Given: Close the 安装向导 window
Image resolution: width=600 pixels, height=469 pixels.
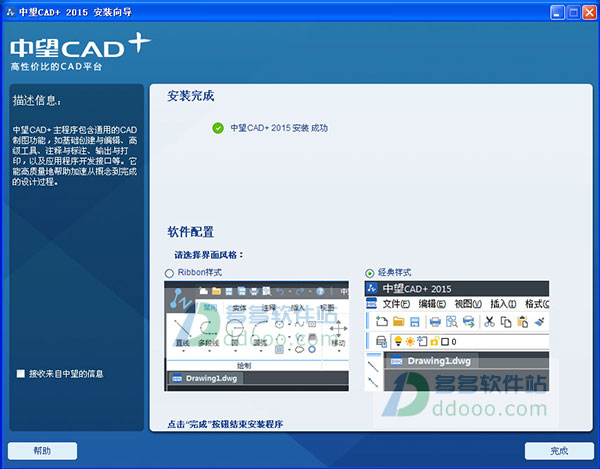Looking at the screenshot, I should (x=589, y=13).
